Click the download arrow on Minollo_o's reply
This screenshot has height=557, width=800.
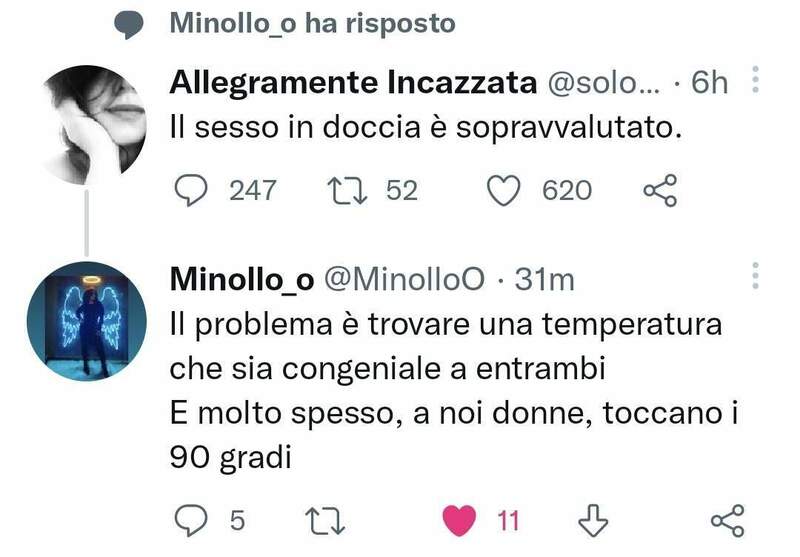coord(595,519)
